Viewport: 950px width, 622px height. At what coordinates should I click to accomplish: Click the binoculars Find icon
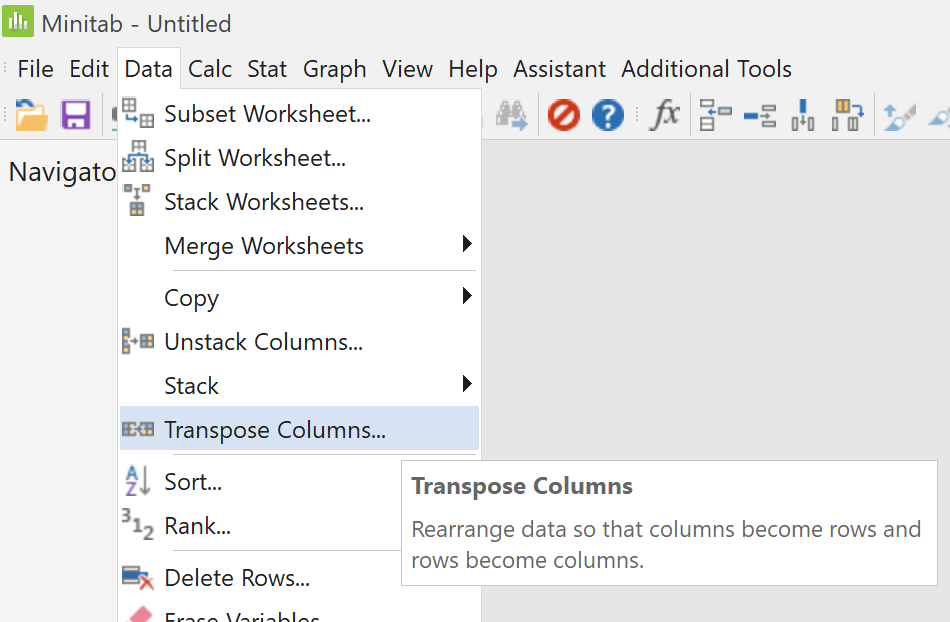click(512, 115)
